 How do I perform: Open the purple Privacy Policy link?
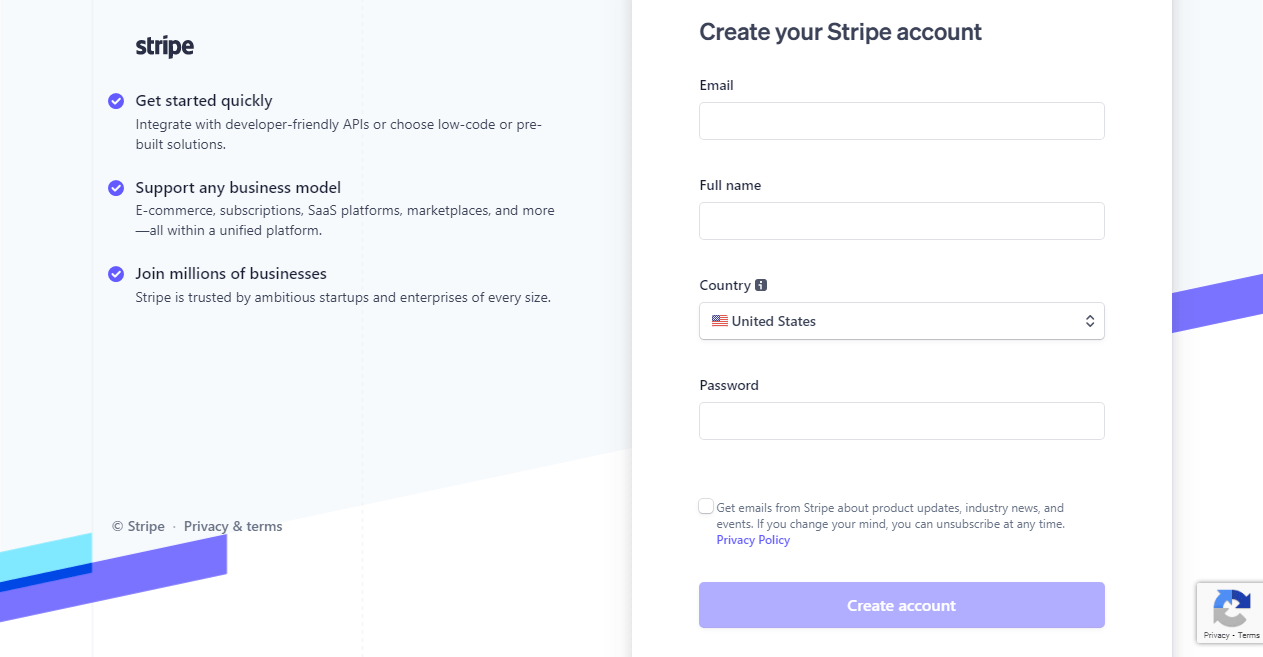click(753, 540)
